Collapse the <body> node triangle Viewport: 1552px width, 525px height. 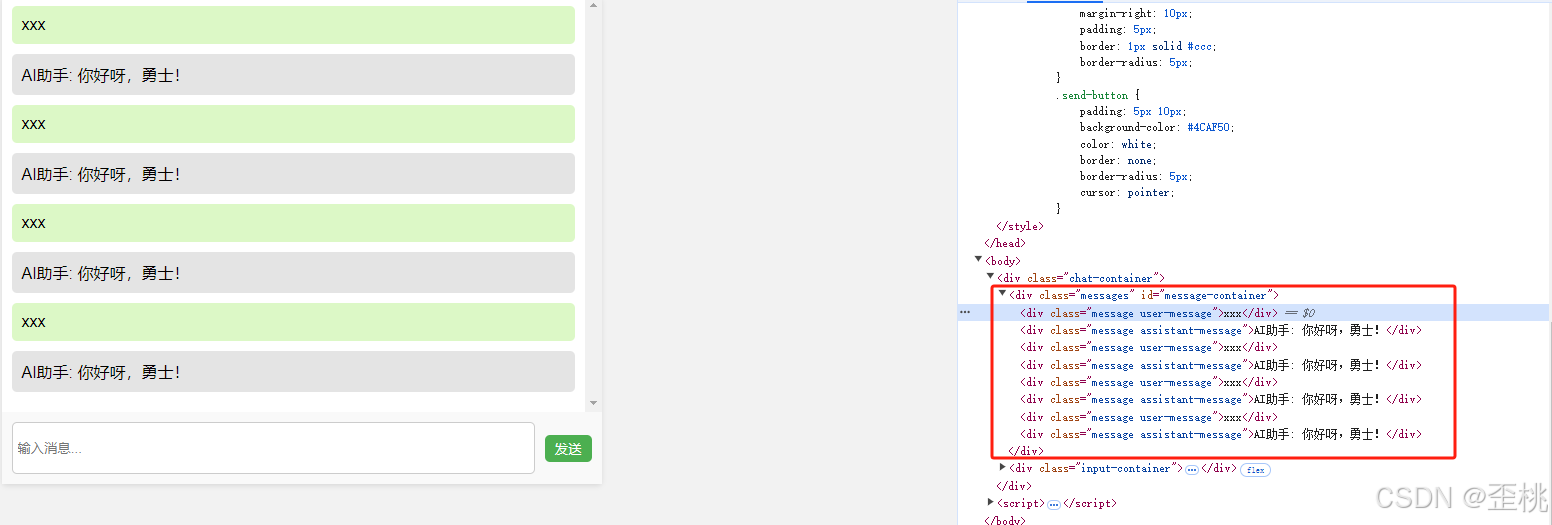979,259
